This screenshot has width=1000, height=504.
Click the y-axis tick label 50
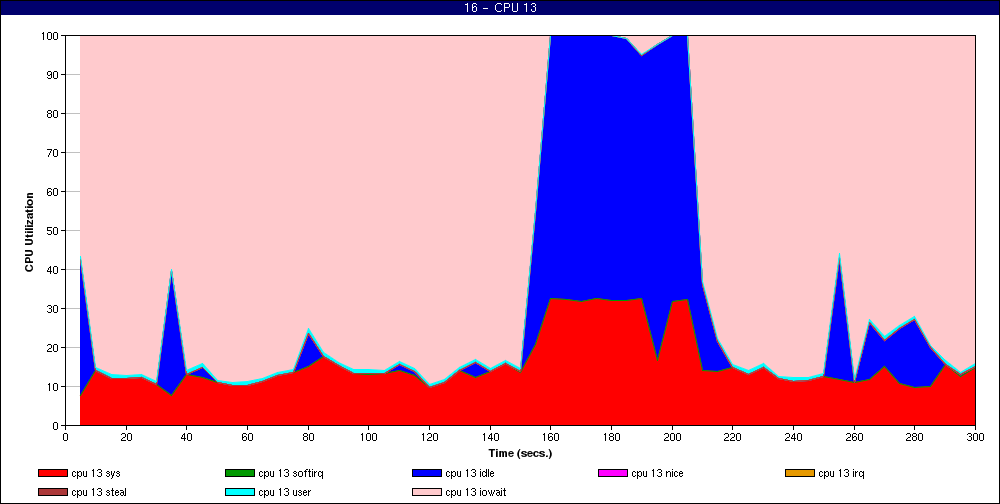(53, 231)
